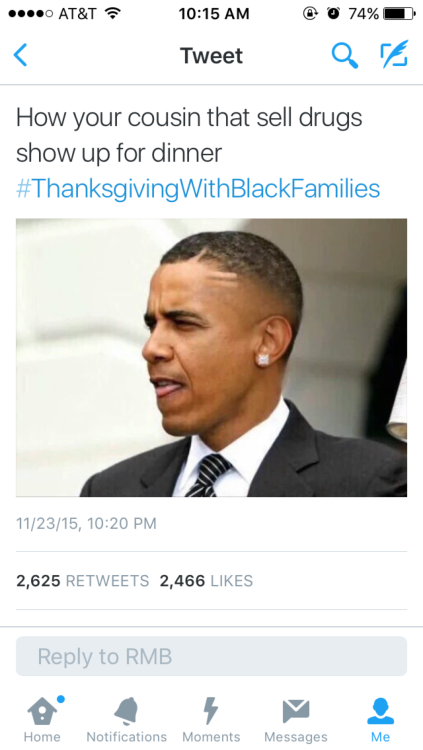Tap the alarm clock status icon
The height and width of the screenshot is (750, 423).
(x=333, y=14)
